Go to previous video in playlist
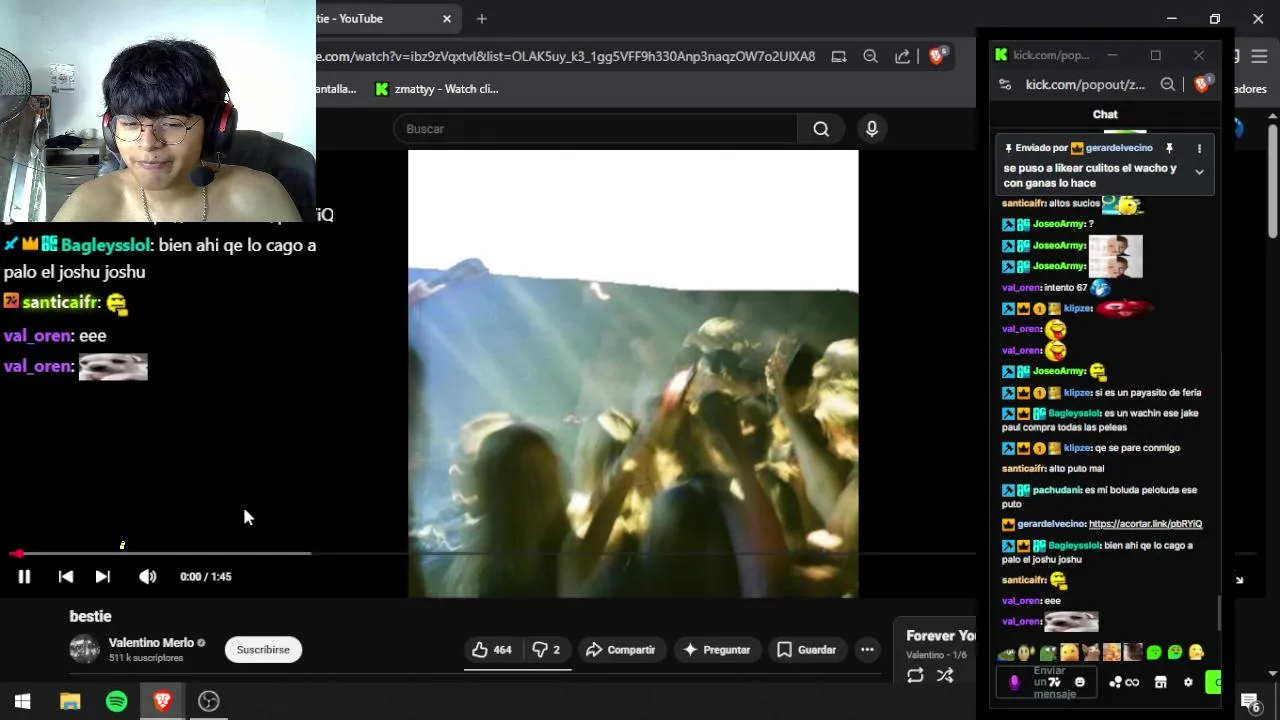This screenshot has width=1280, height=720. [x=66, y=577]
